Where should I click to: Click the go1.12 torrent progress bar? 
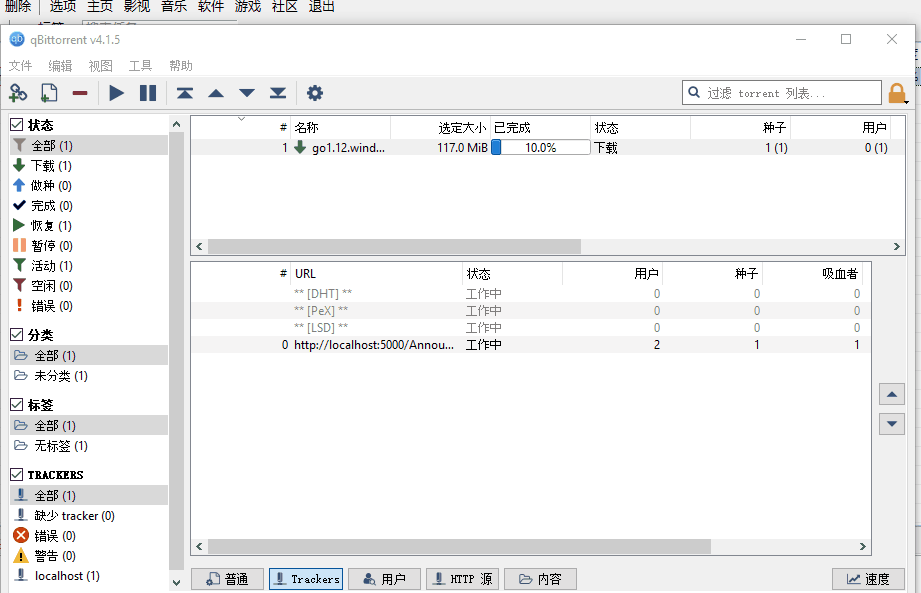[x=540, y=147]
